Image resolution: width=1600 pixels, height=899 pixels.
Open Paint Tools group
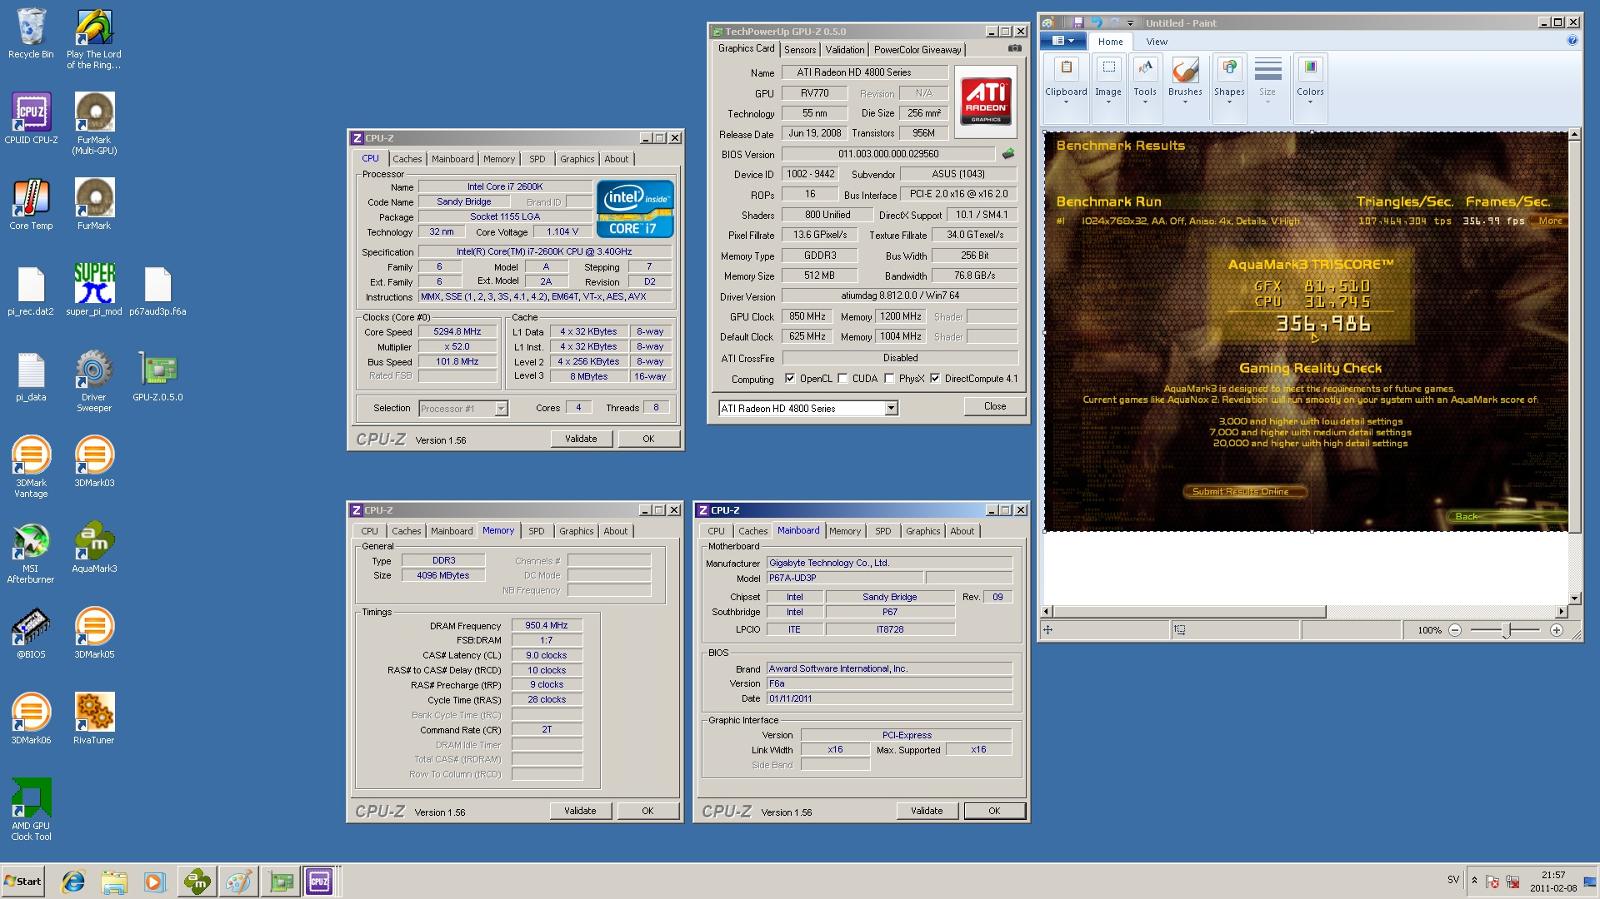click(1145, 78)
